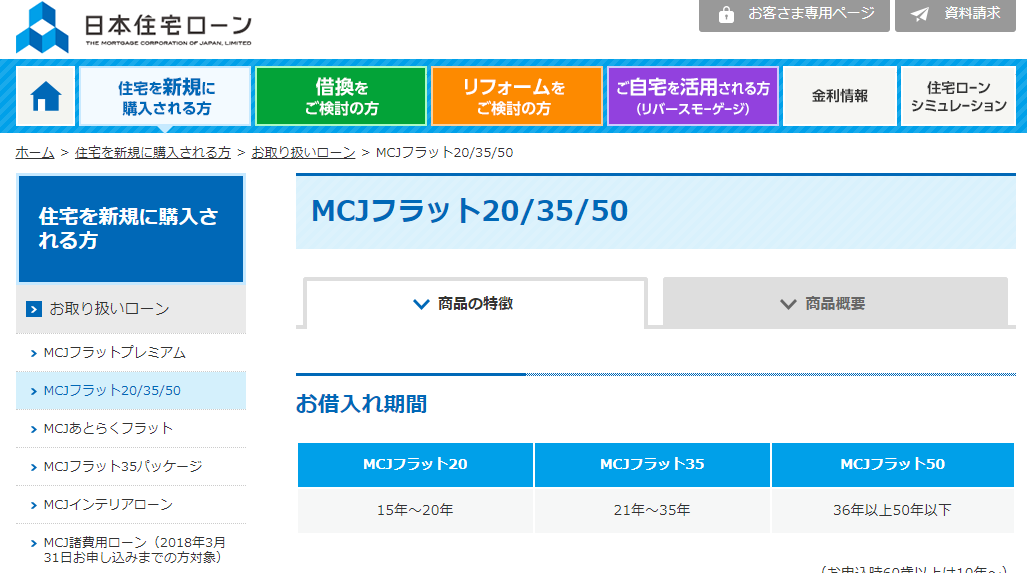Click chevron before MCJインテリアローン
Viewport: 1027px width, 573px height.
[34, 506]
